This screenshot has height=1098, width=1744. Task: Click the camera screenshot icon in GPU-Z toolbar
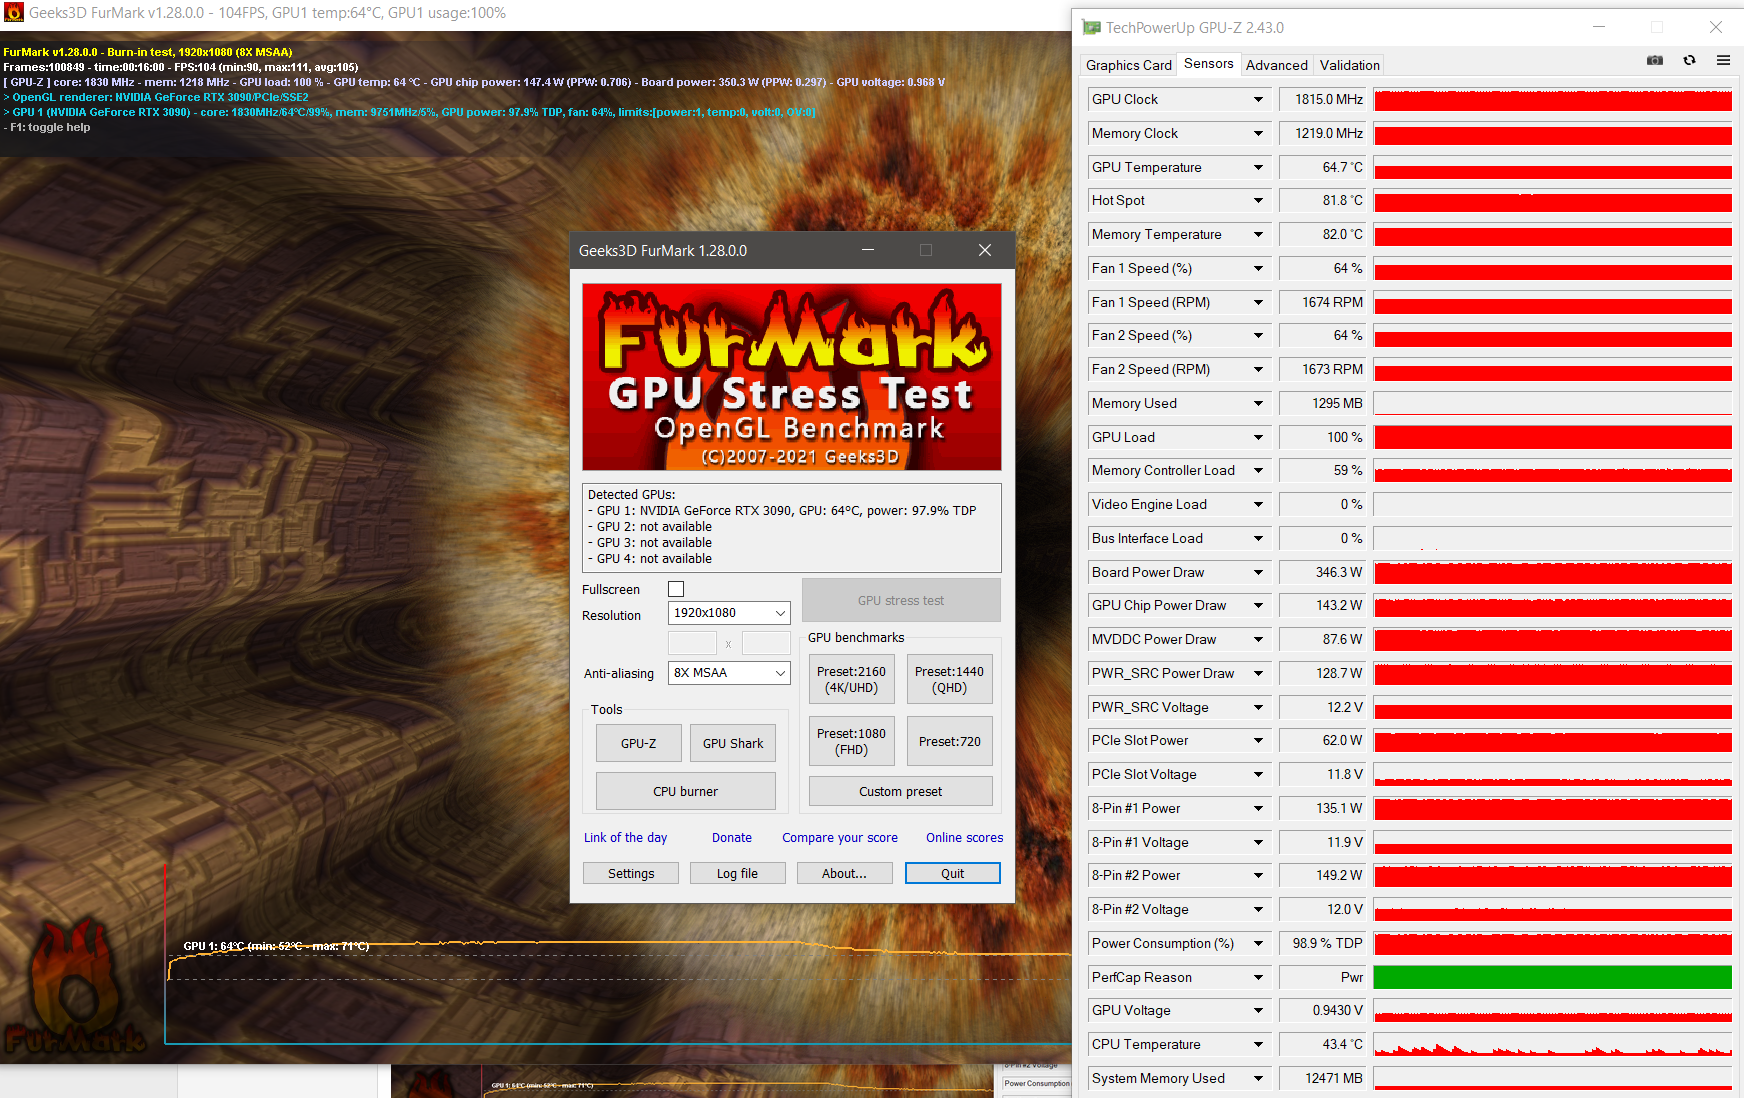(x=1654, y=60)
